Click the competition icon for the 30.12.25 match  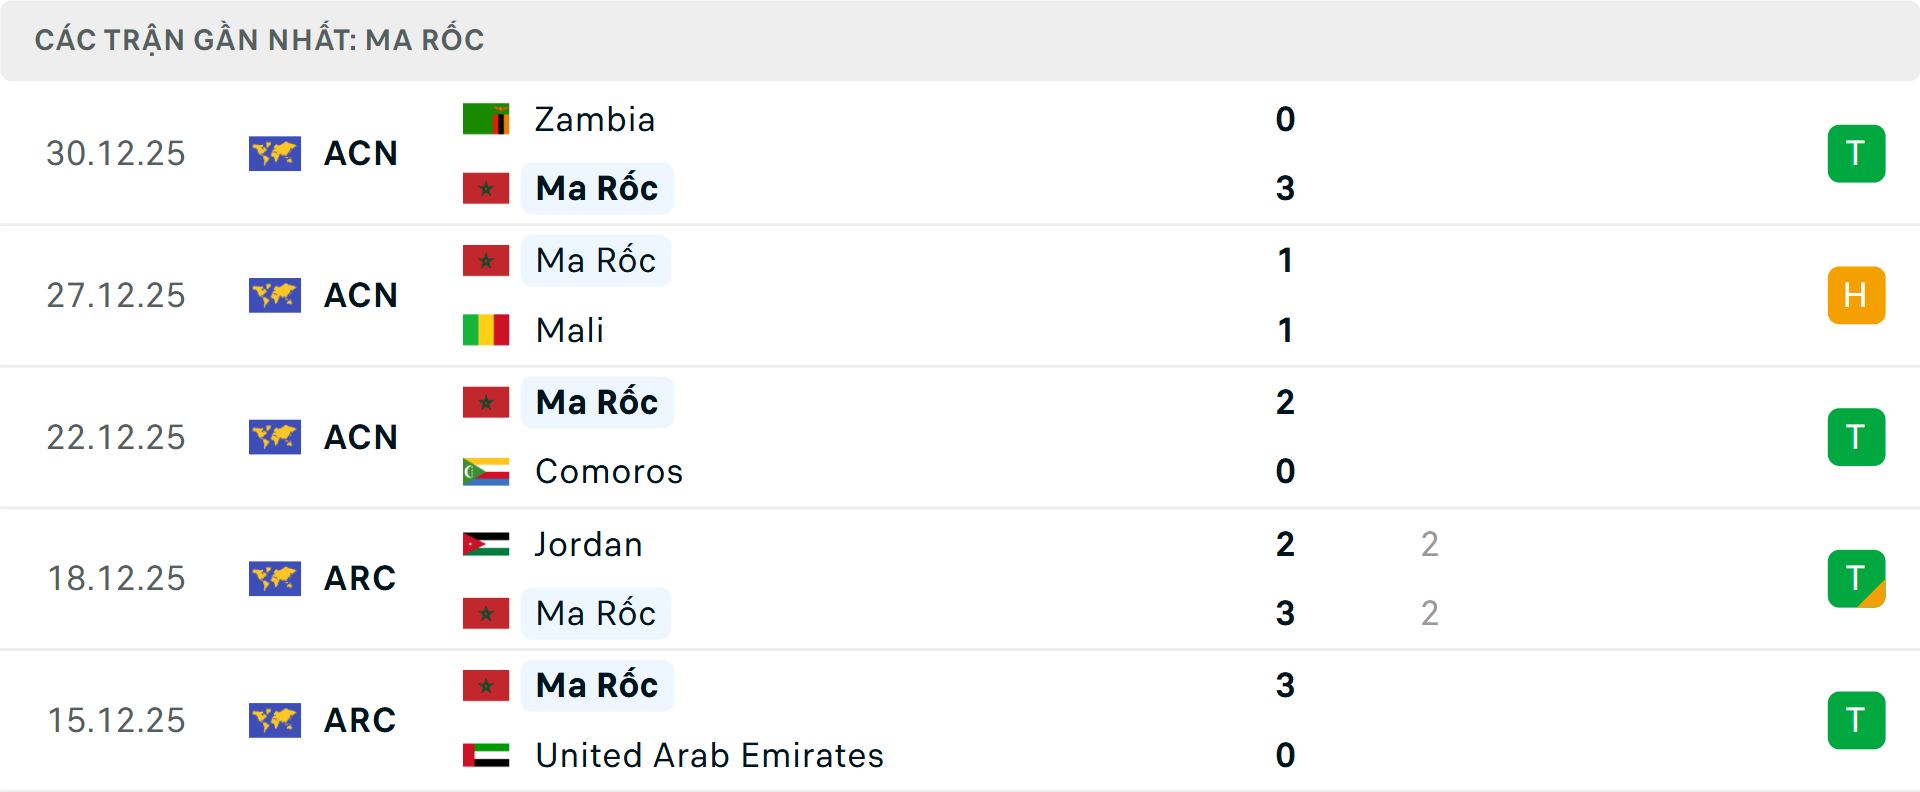(275, 154)
